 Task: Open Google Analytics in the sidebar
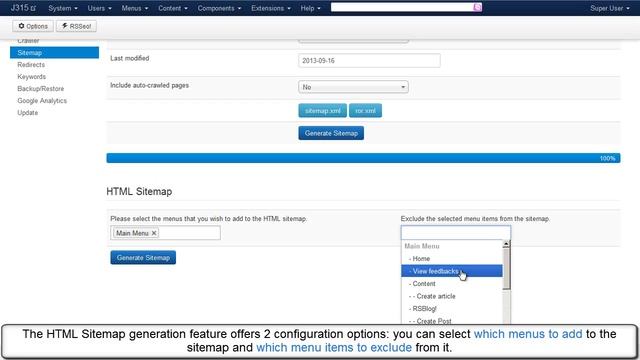[x=42, y=100]
